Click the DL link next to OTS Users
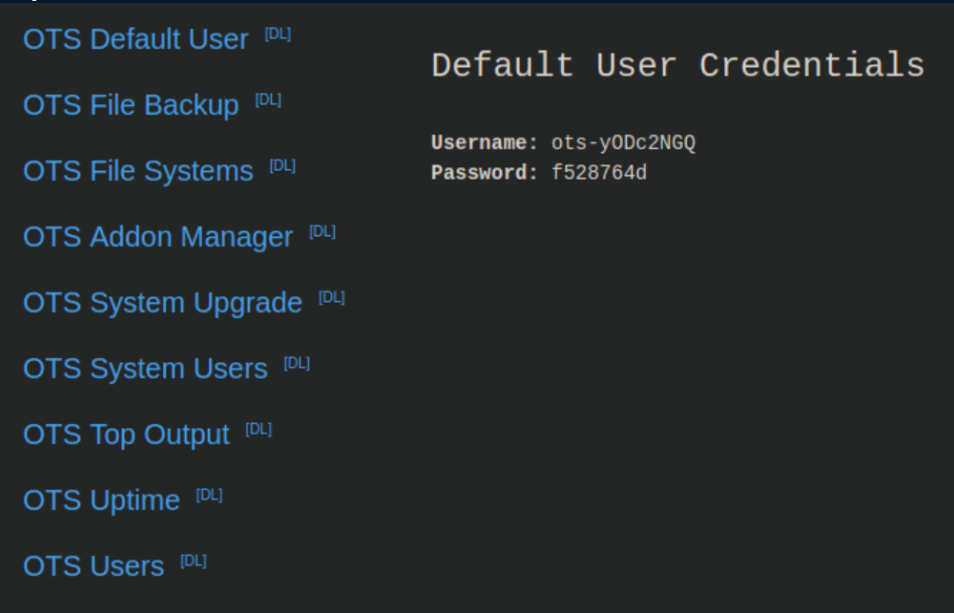Screen dimensions: 954x613 point(193,561)
